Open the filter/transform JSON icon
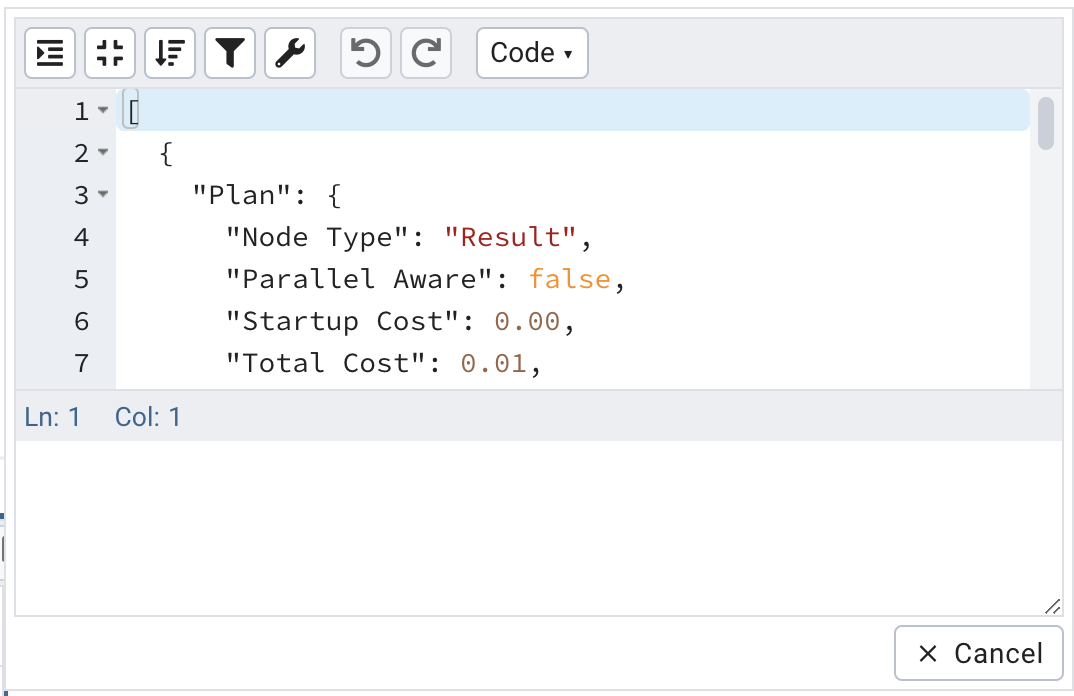The height and width of the screenshot is (696, 1074). (x=229, y=53)
